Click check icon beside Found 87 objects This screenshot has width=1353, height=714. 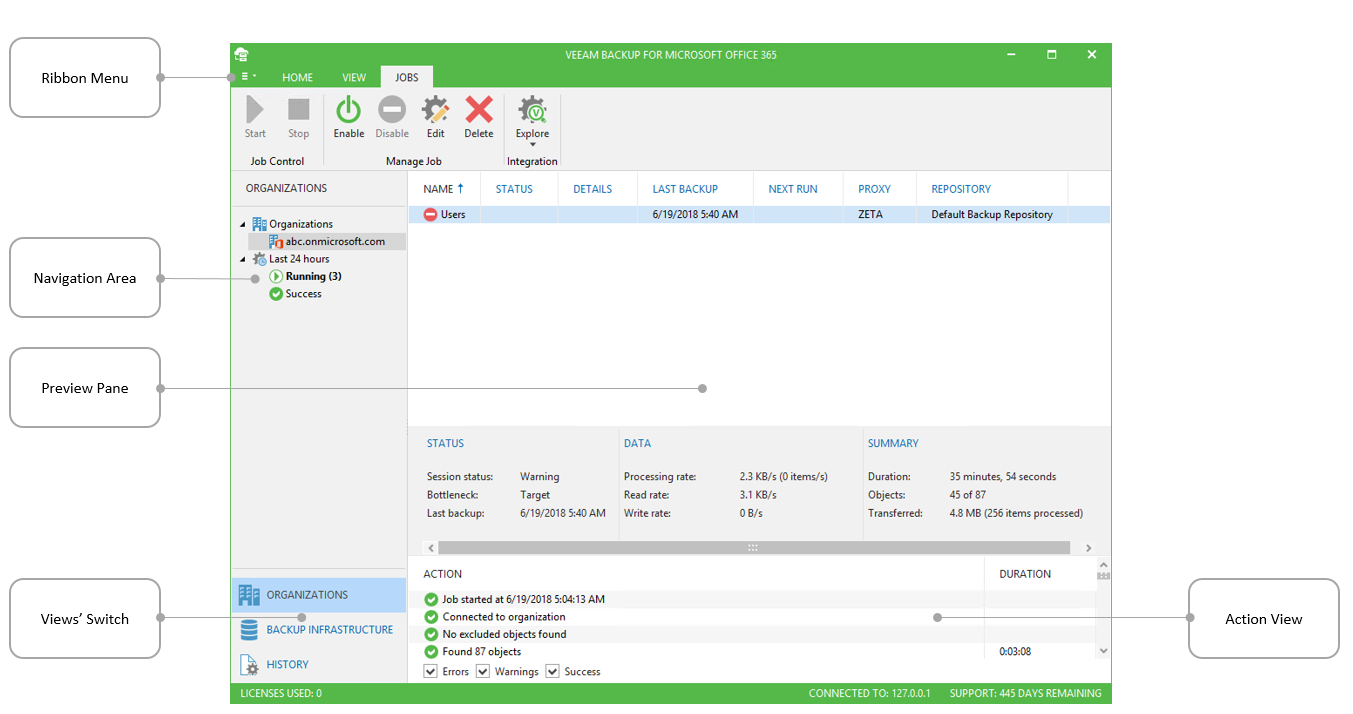pyautogui.click(x=431, y=652)
